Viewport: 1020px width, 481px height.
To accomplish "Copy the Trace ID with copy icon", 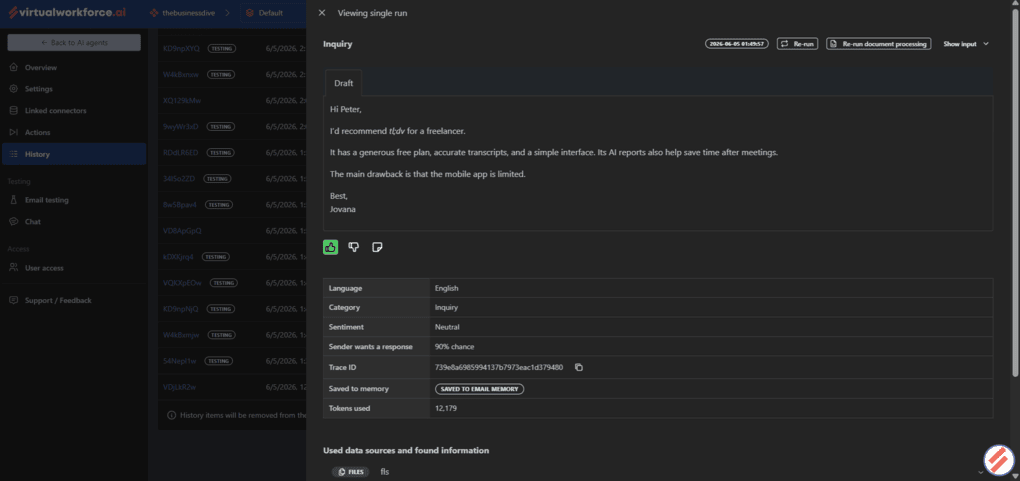I will pos(578,367).
